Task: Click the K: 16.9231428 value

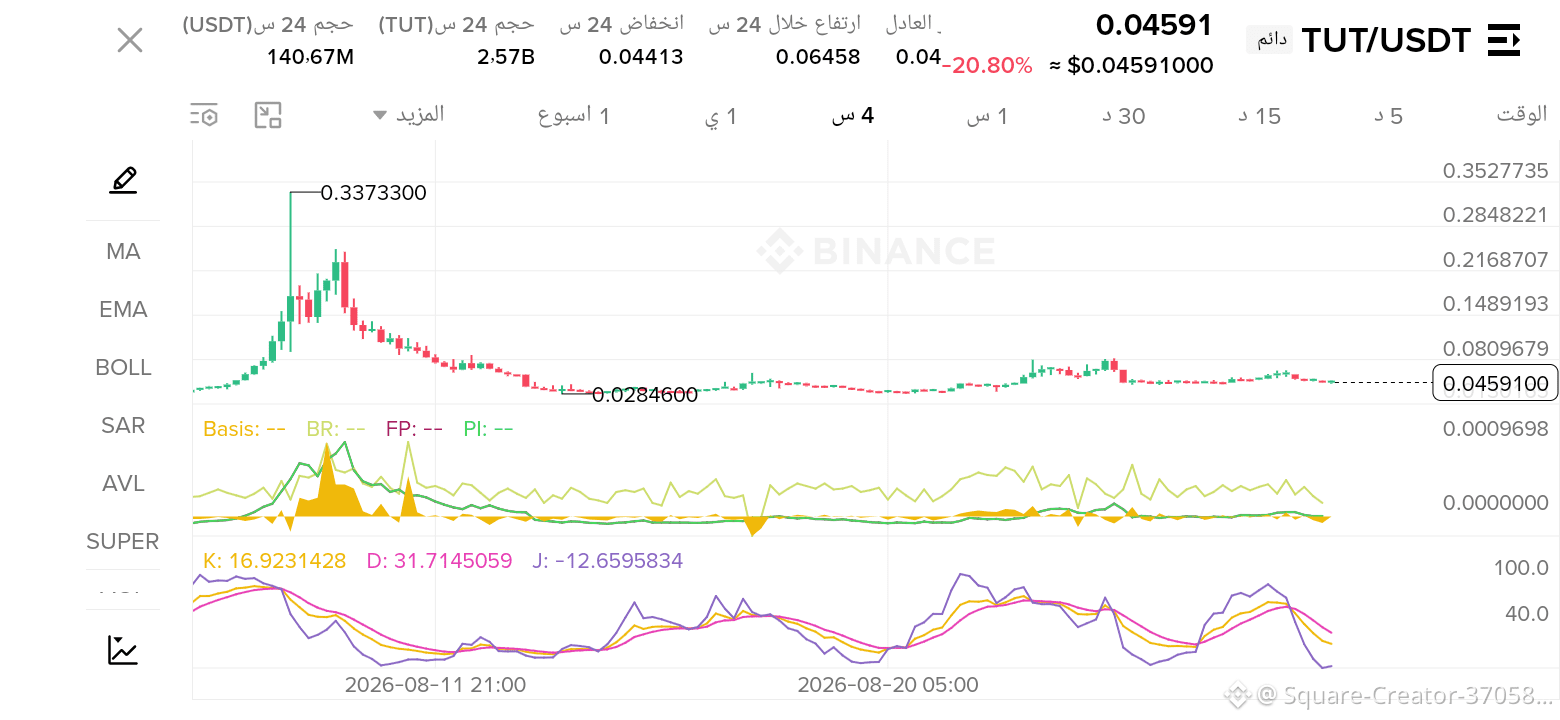Action: coord(274,561)
